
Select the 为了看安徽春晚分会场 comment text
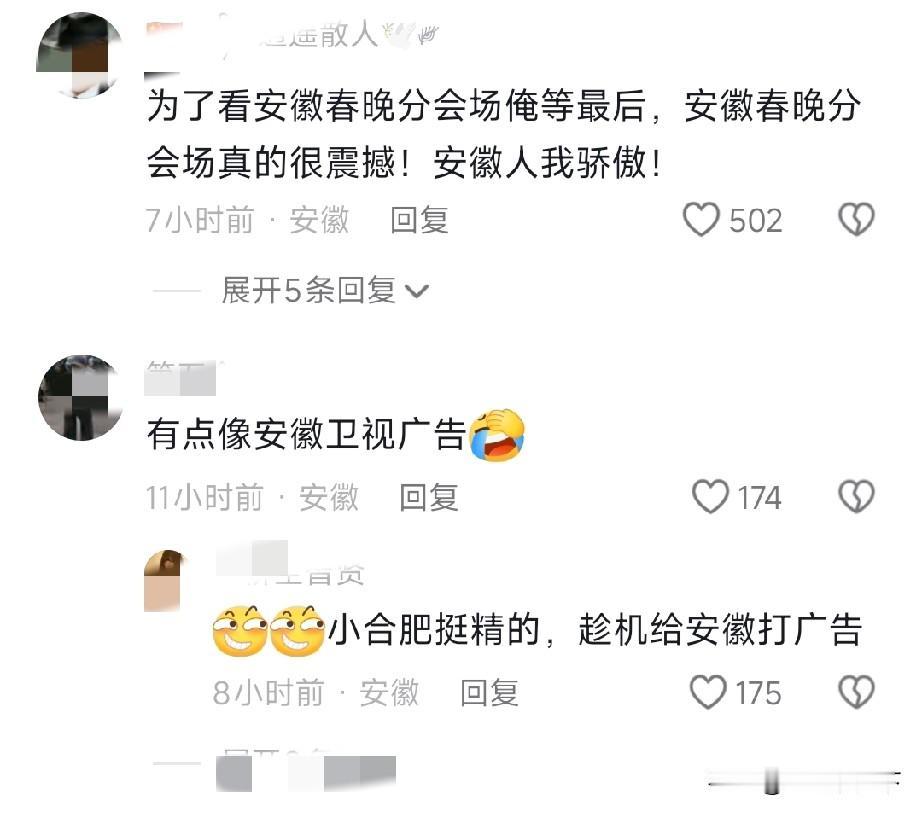point(503,134)
